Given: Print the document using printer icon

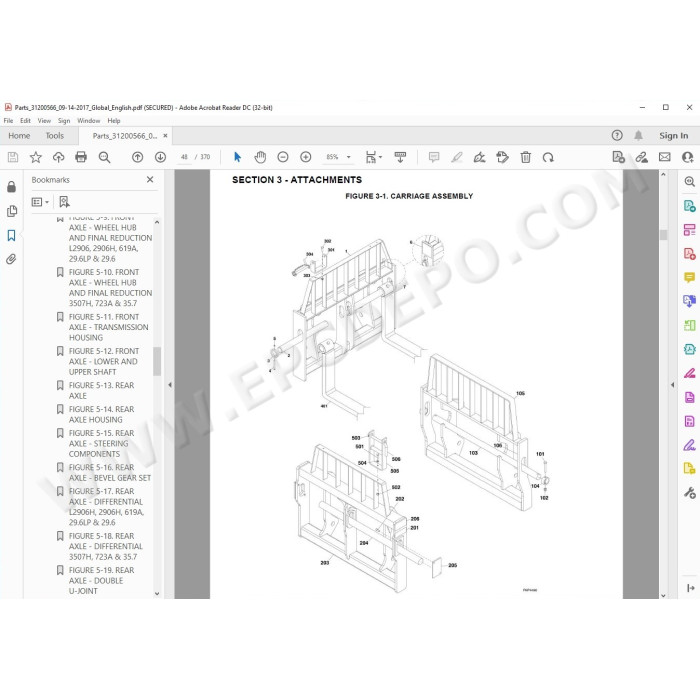Looking at the screenshot, I should (x=81, y=157).
